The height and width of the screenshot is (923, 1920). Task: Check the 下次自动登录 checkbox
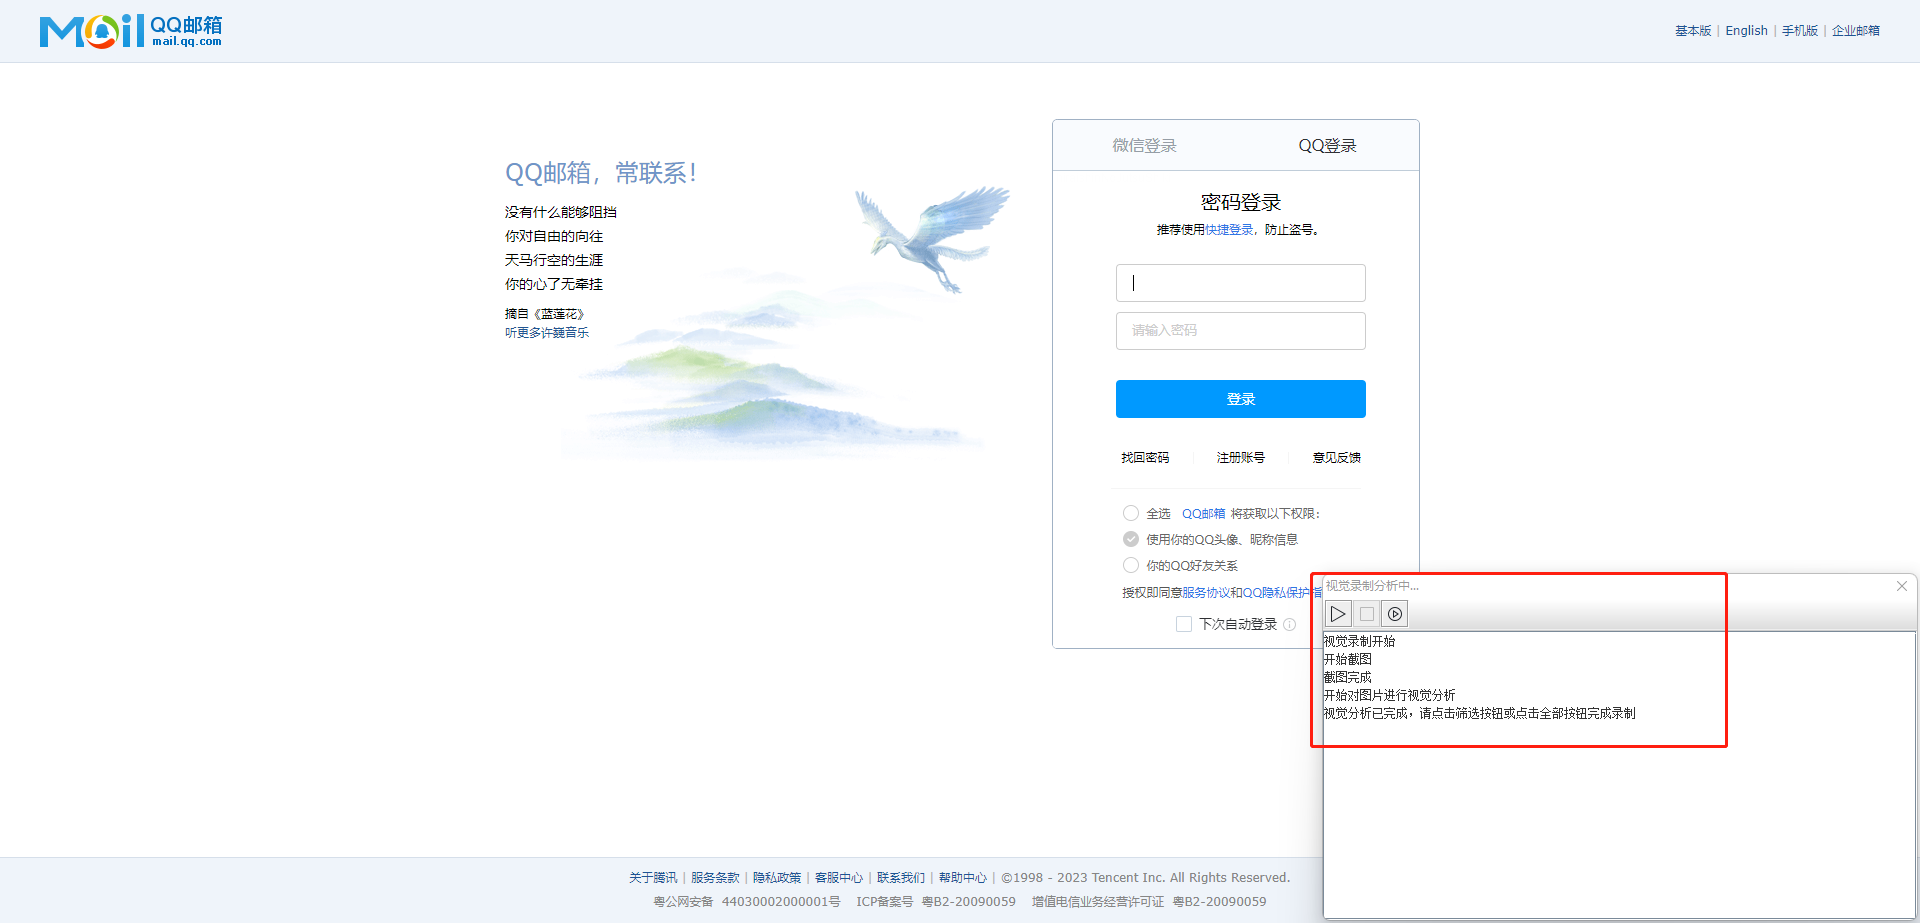coord(1184,624)
